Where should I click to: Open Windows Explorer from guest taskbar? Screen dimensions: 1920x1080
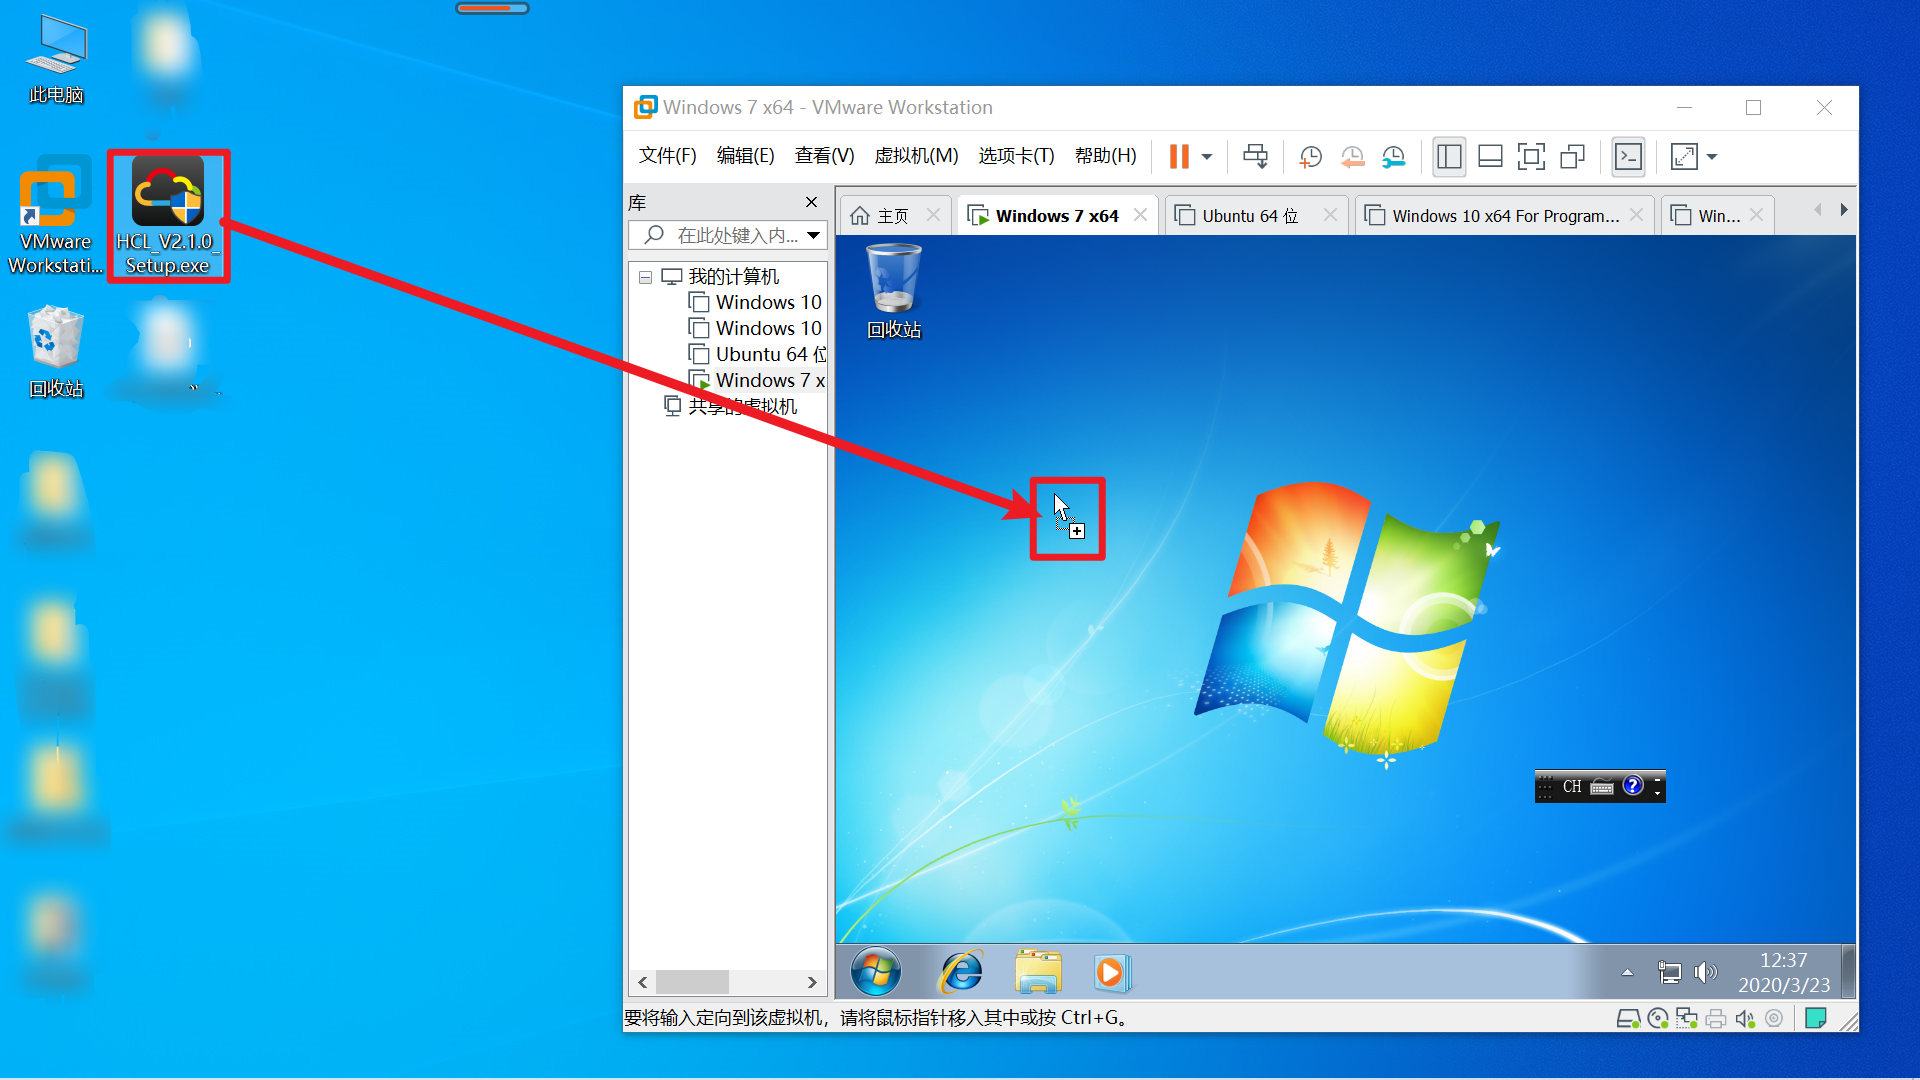pyautogui.click(x=1038, y=972)
